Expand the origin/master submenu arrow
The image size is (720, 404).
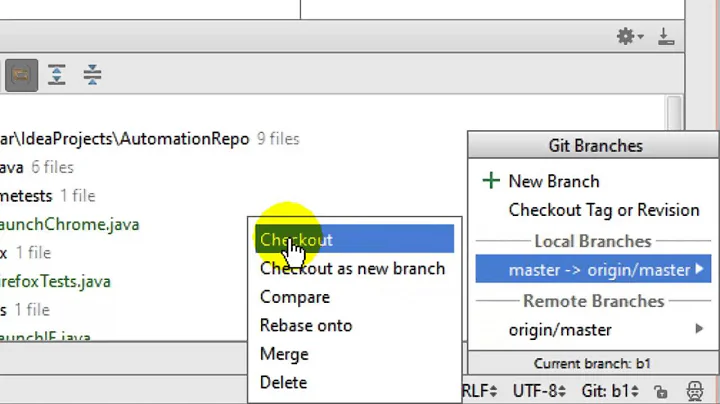coord(699,329)
